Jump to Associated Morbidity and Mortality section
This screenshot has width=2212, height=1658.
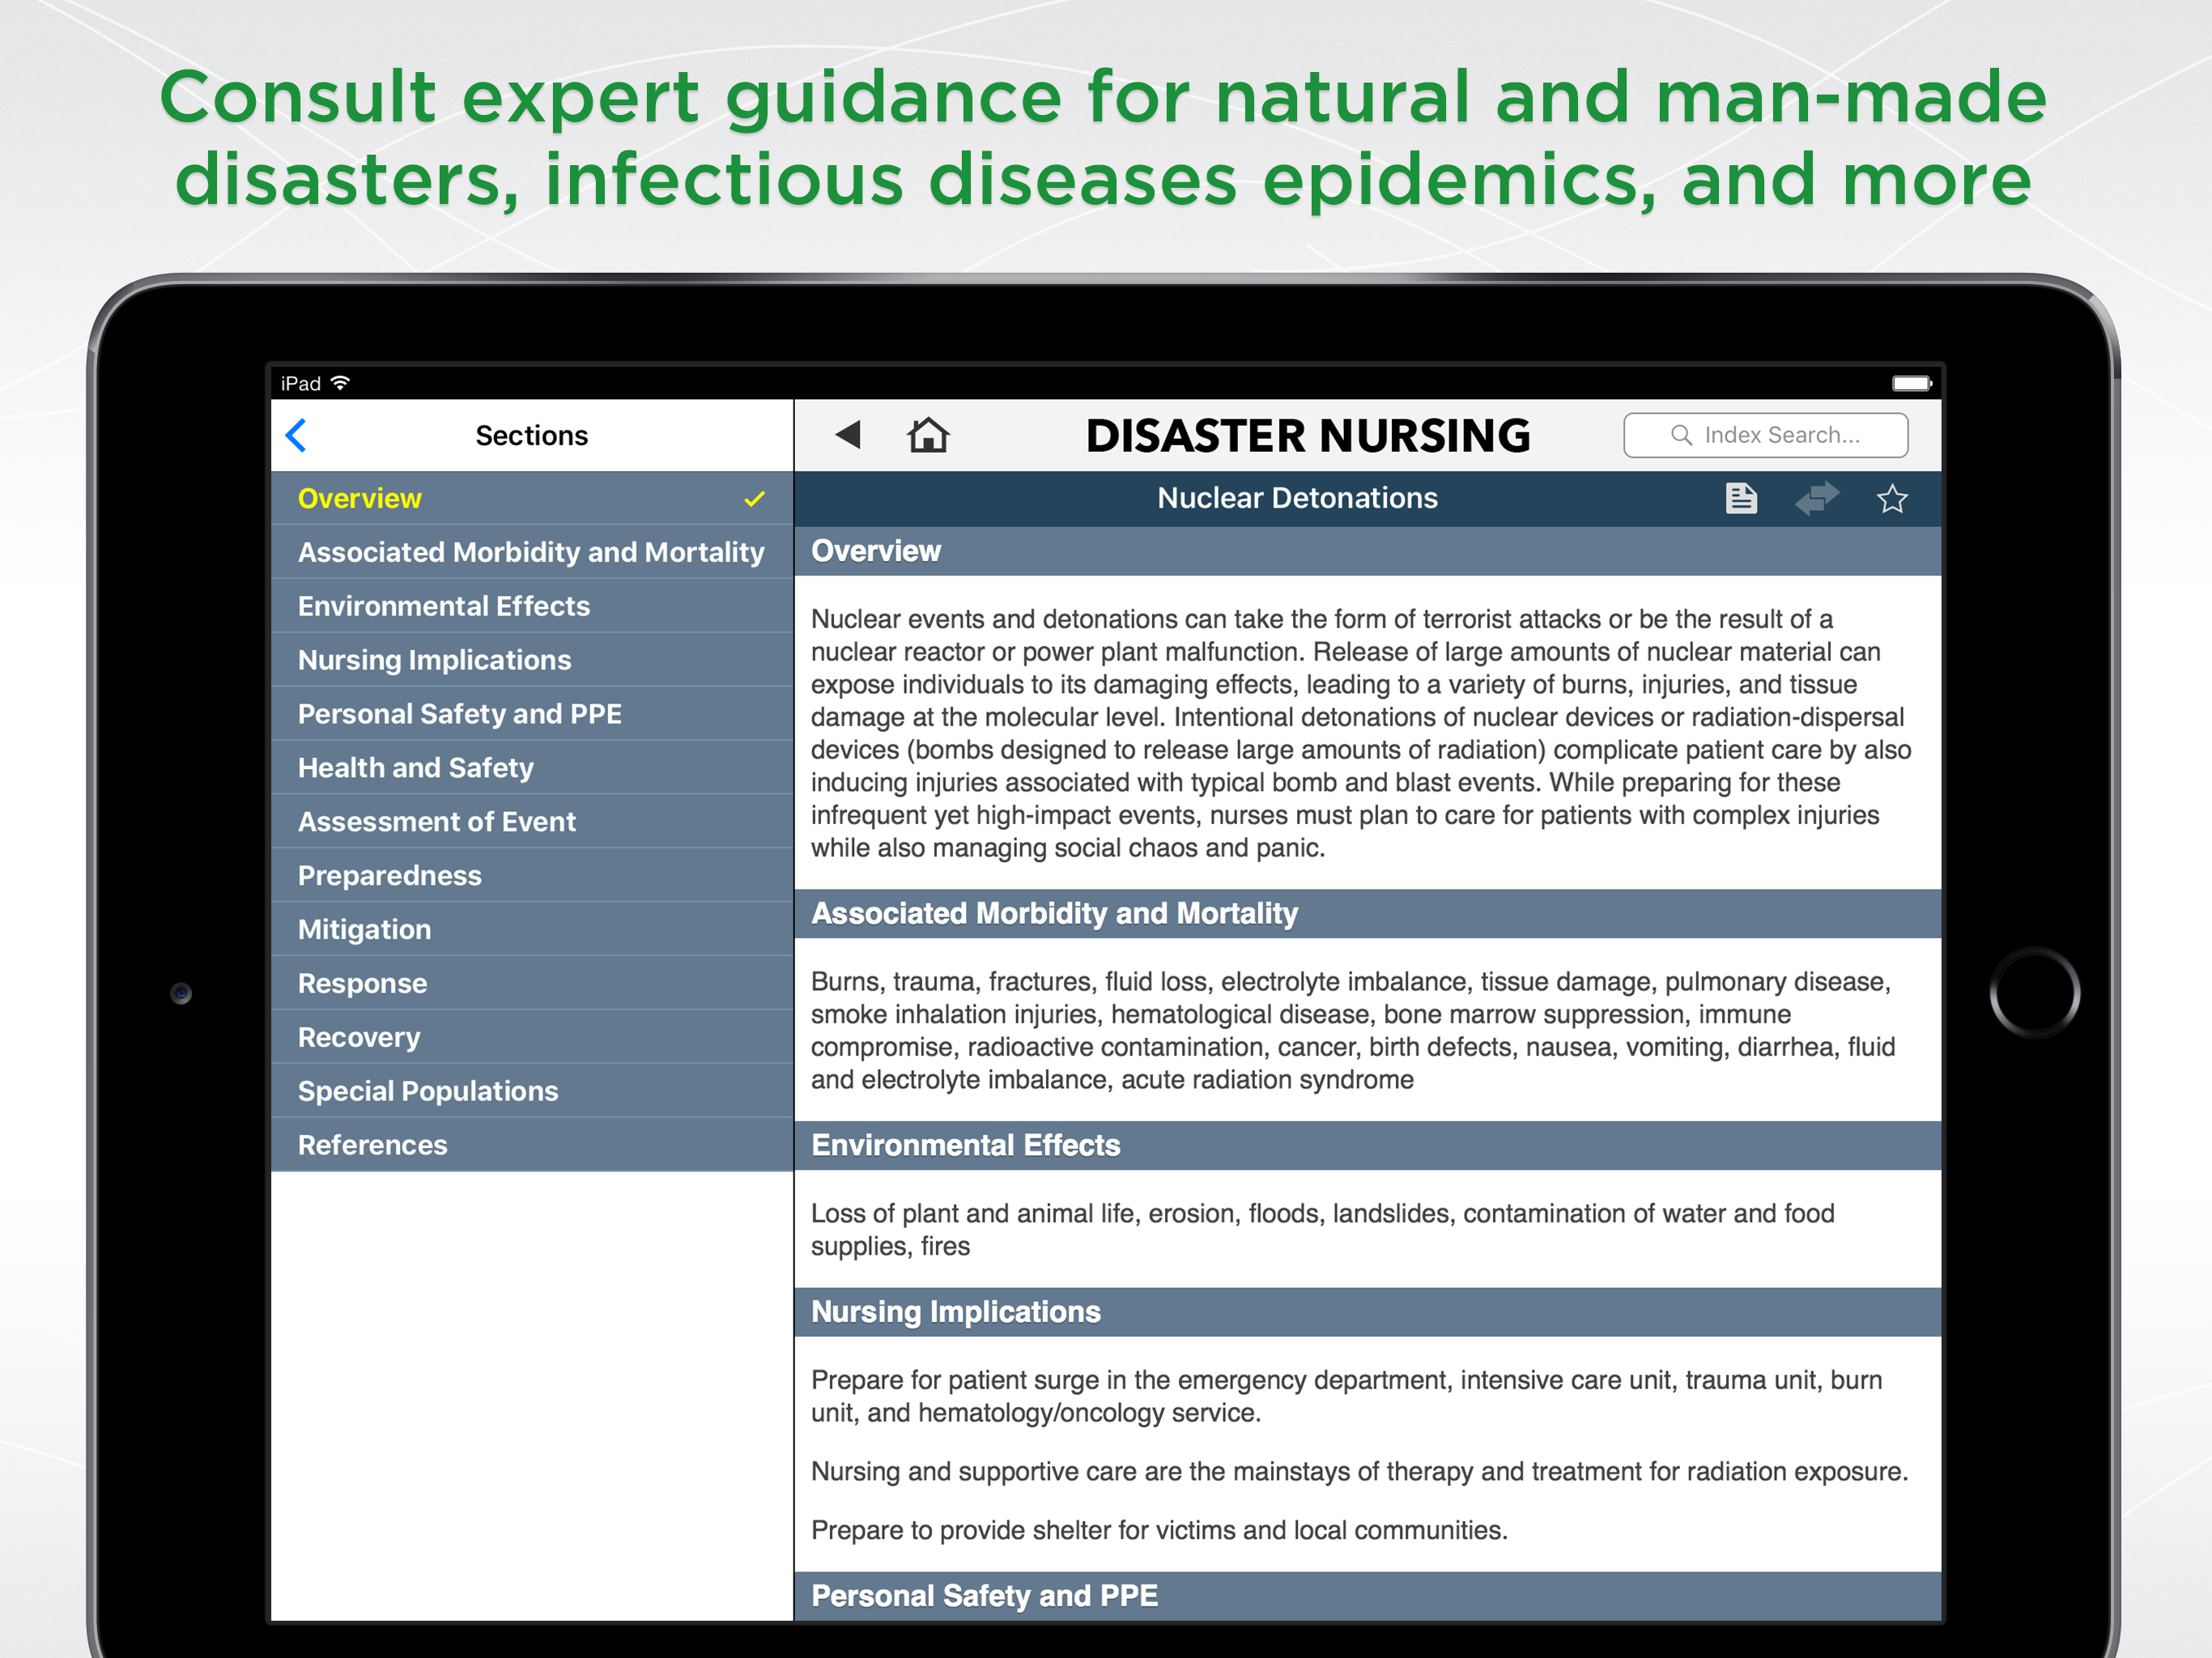coord(530,552)
